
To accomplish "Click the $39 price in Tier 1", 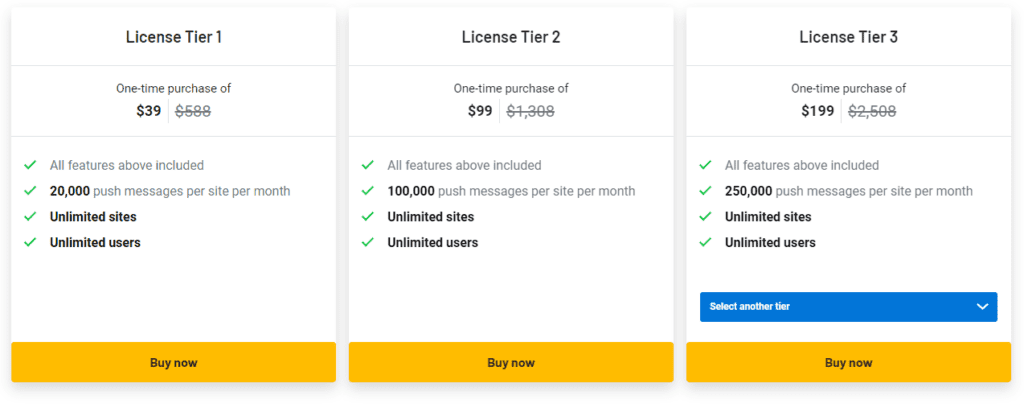I will click(x=149, y=111).
